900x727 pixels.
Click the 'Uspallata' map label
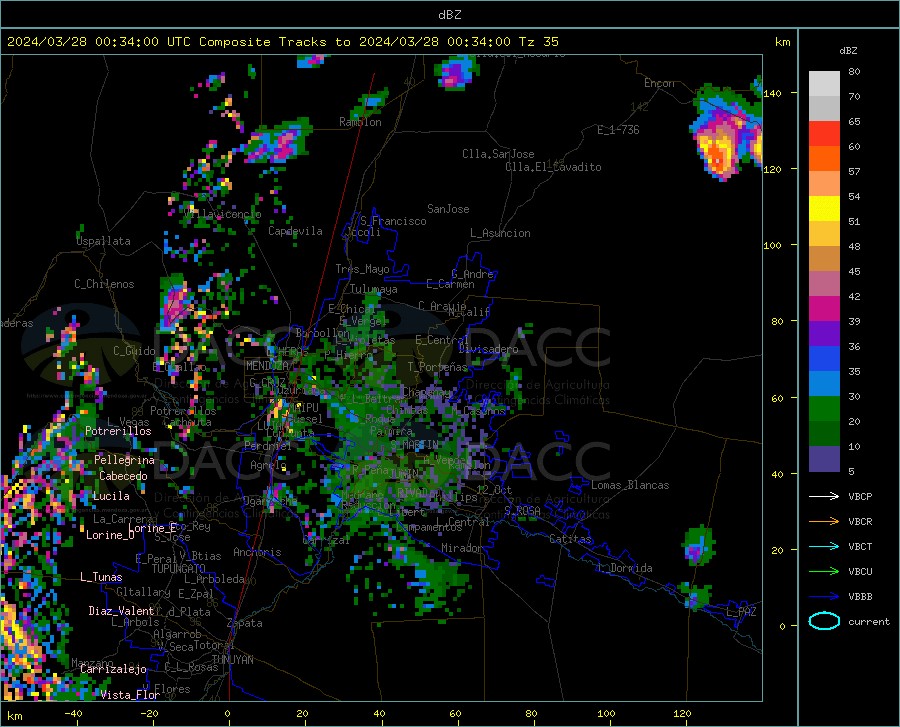[103, 242]
